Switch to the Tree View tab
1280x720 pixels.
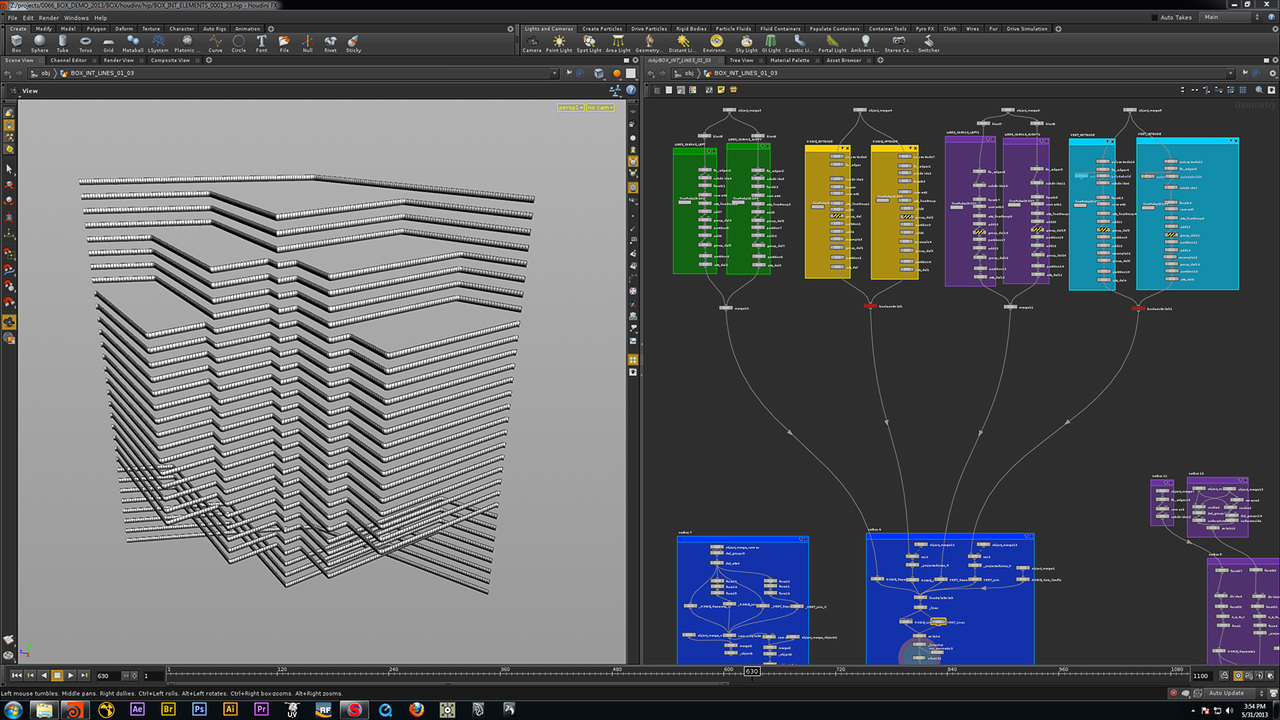pos(741,60)
